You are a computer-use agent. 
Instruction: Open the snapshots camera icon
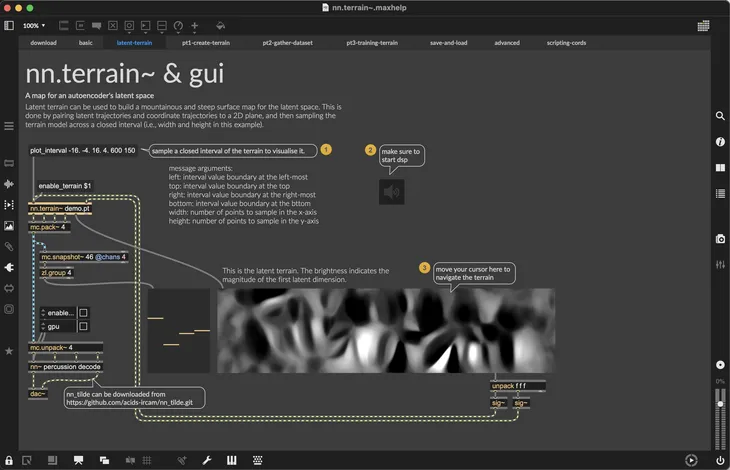(x=720, y=239)
